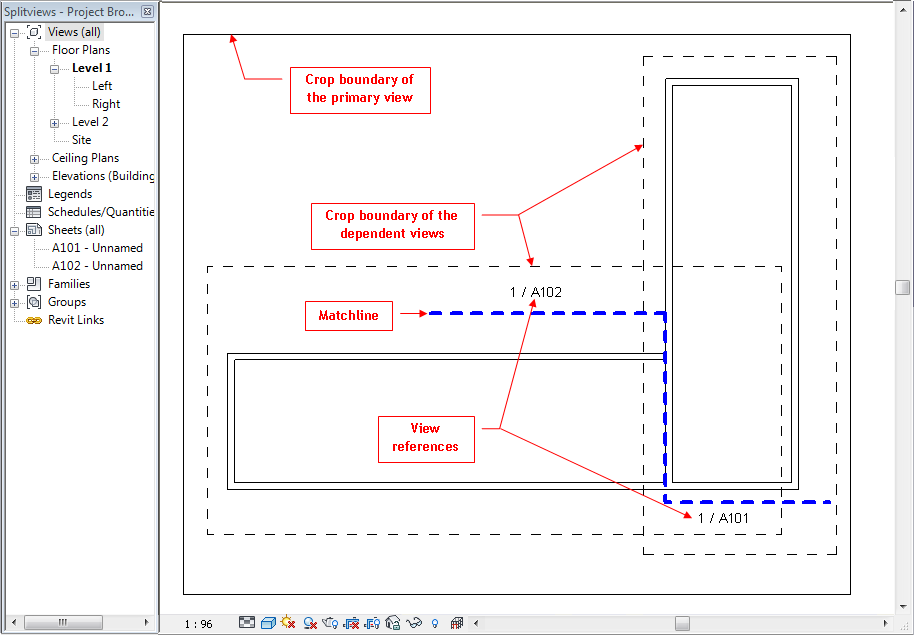This screenshot has width=914, height=635.
Task: Select Floor Plans in the browser
Action: 80,50
